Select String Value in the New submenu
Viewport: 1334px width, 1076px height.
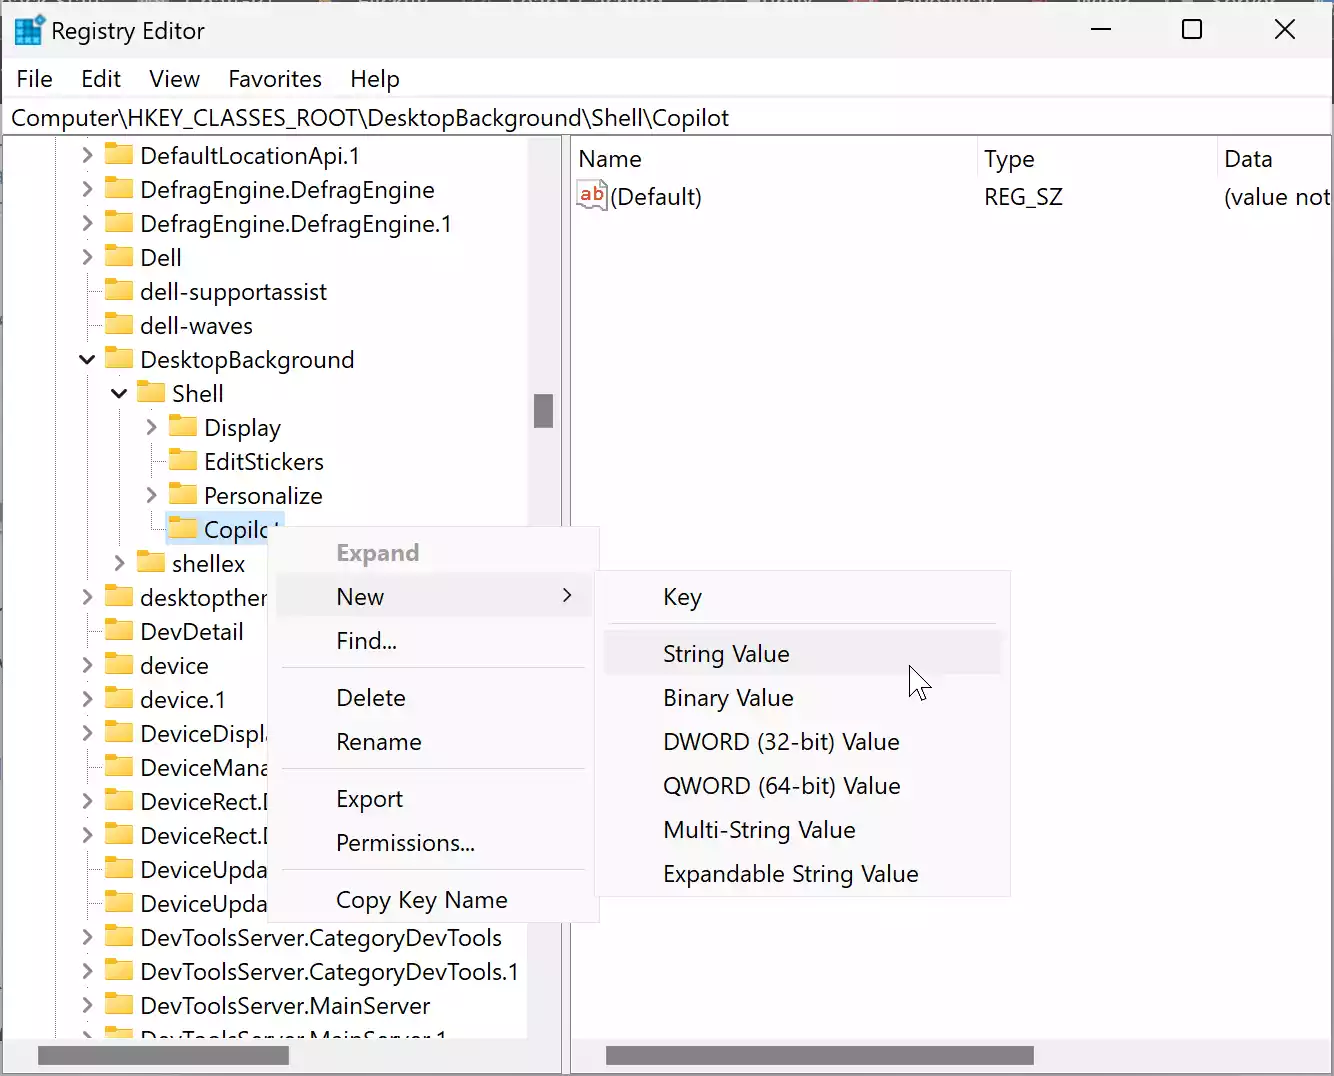802,654
